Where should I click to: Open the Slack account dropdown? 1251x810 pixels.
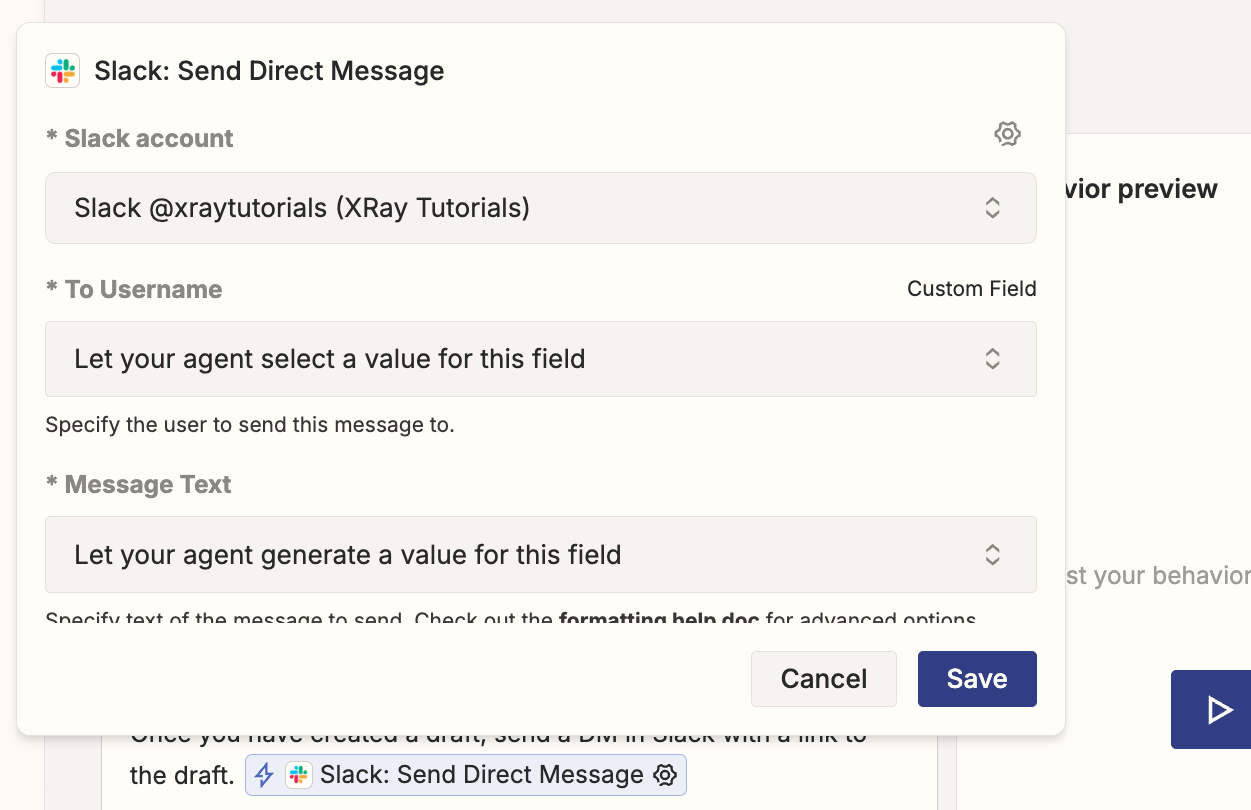[x=541, y=208]
